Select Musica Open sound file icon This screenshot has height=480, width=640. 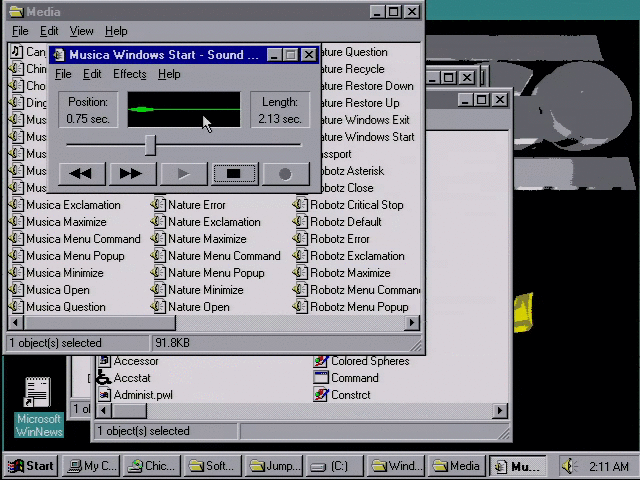pos(16,290)
